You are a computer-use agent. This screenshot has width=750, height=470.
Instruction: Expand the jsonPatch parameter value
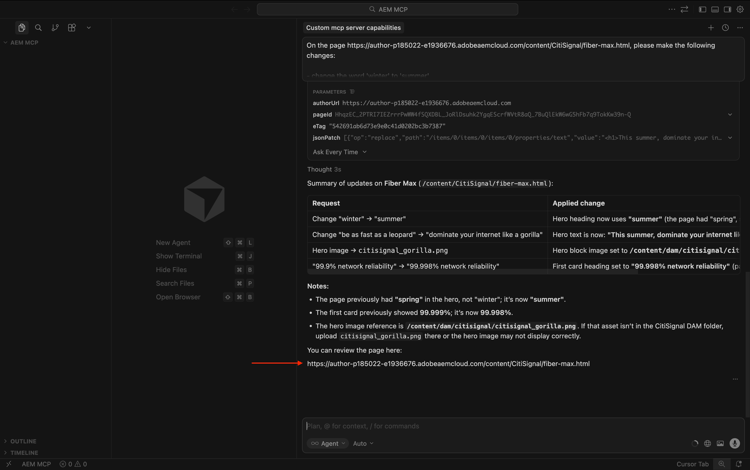pos(730,138)
